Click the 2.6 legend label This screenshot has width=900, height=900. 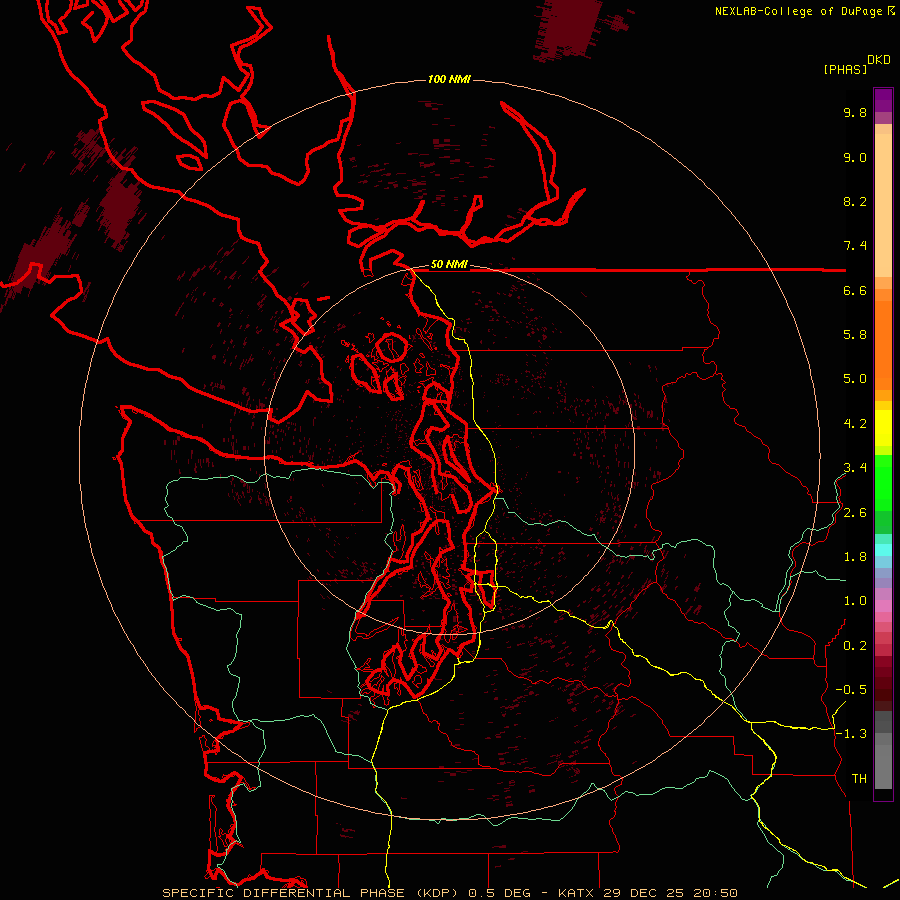click(855, 513)
